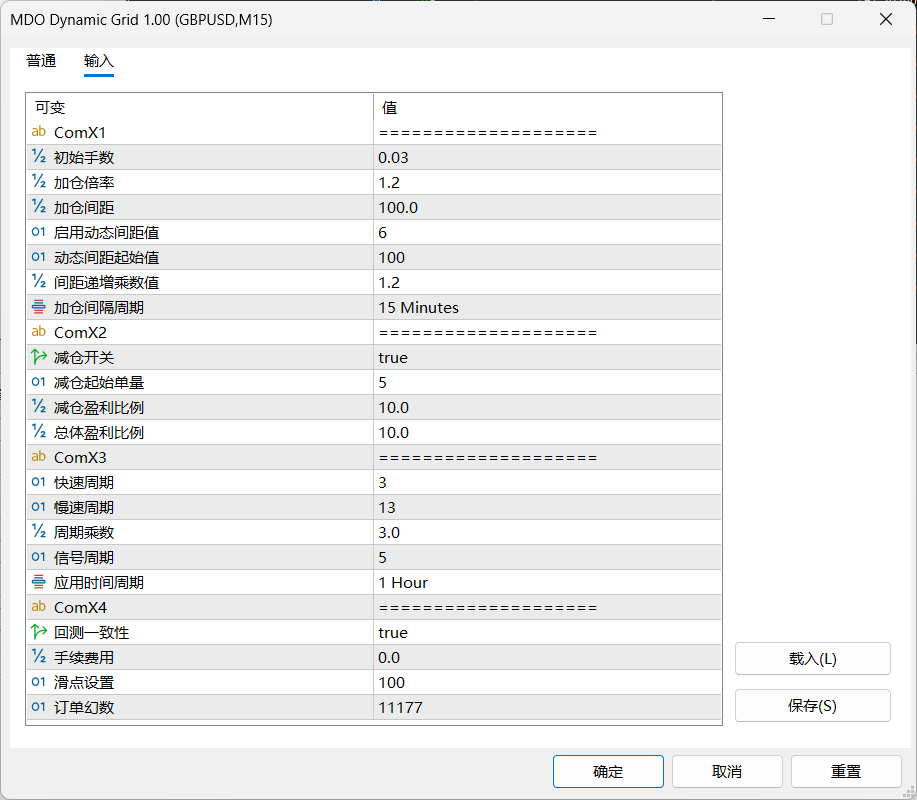This screenshot has width=917, height=800.
Task: Click the ab string icon beside ComX1
Action: [39, 132]
